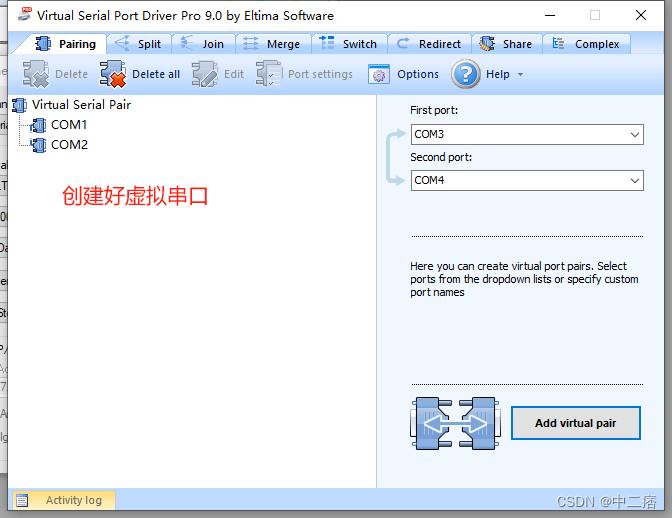Click the Join tab icon
The width and height of the screenshot is (672, 518).
coord(186,43)
